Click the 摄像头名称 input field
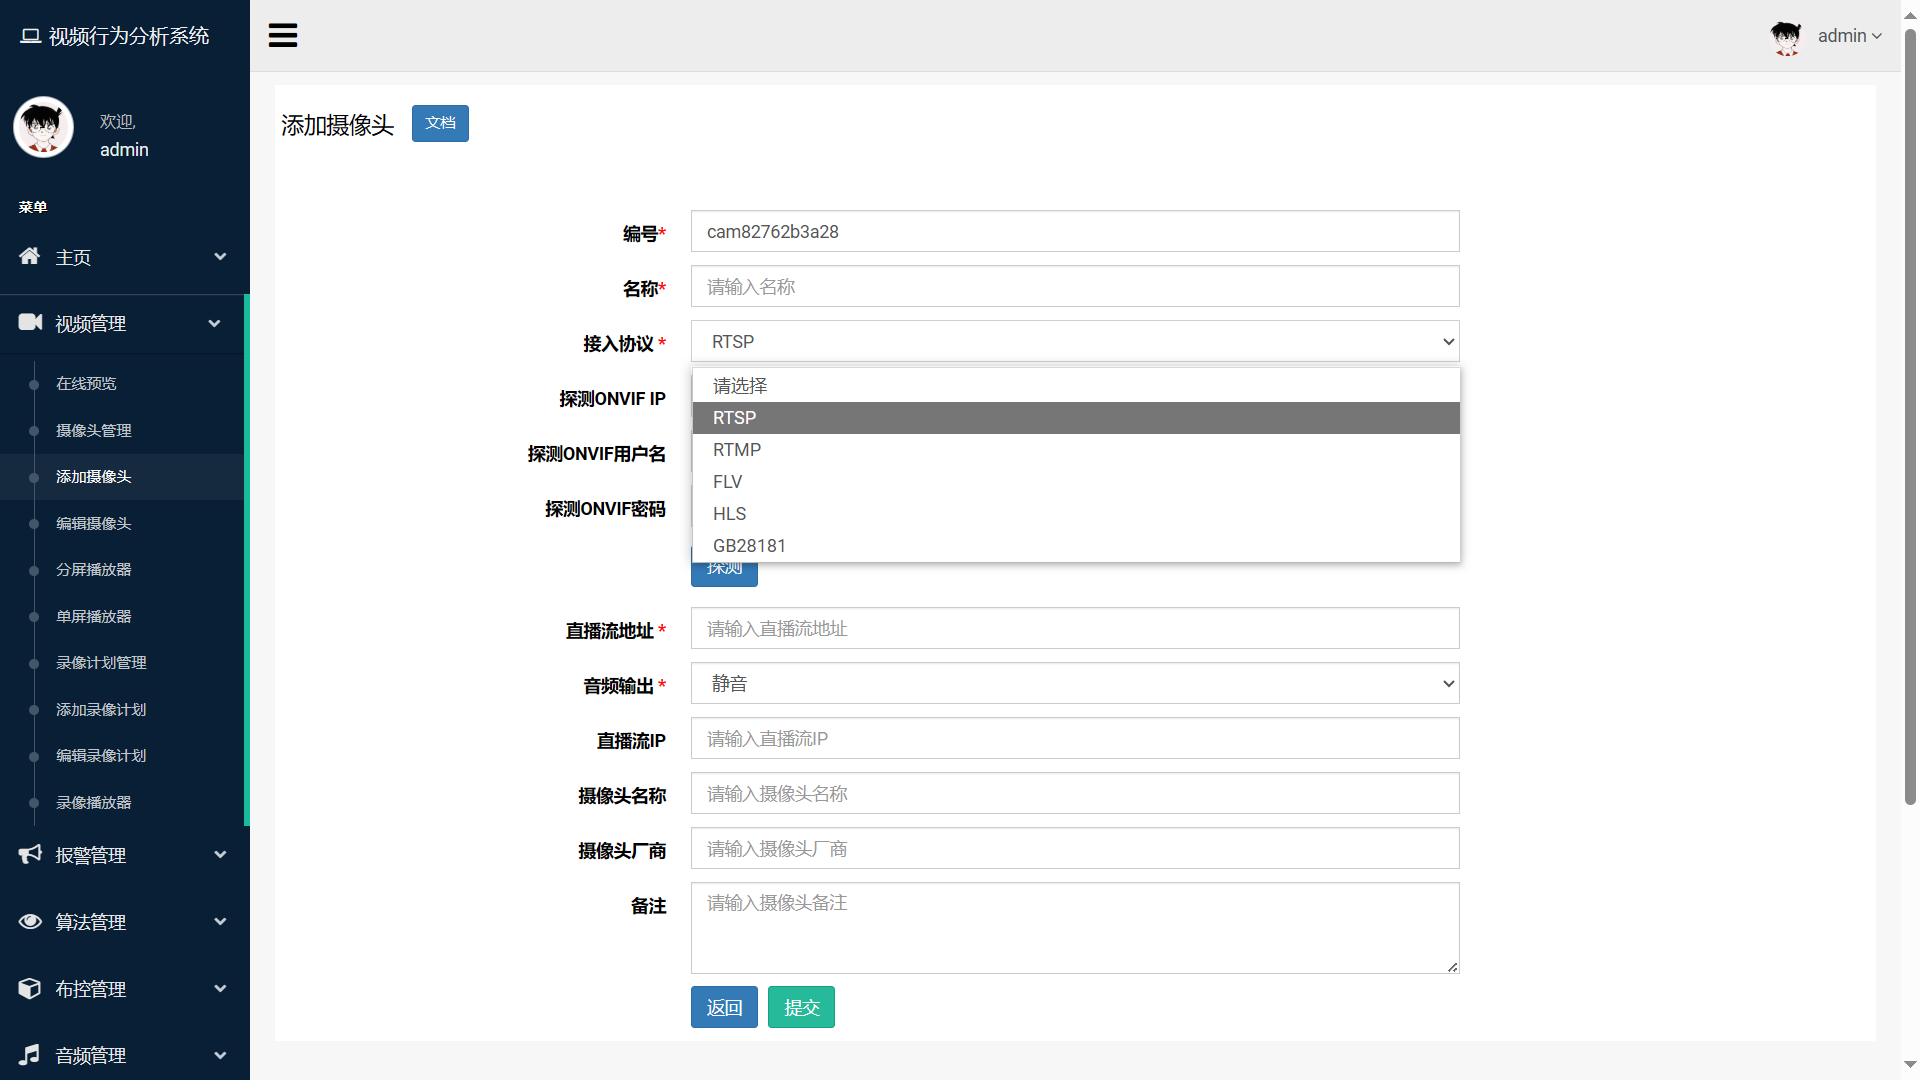Viewport: 1920px width, 1080px height. point(1075,793)
